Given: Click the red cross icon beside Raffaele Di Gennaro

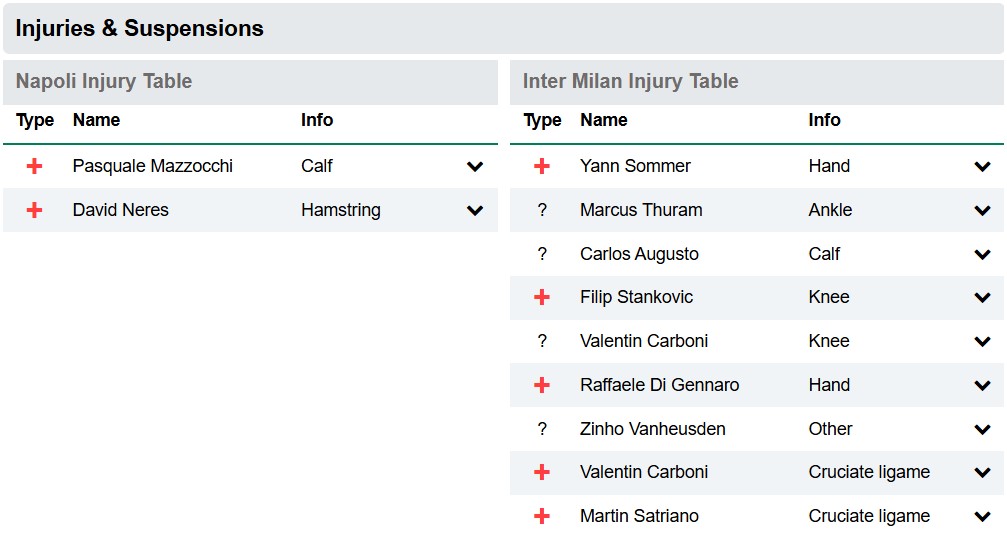Looking at the screenshot, I should pos(542,385).
